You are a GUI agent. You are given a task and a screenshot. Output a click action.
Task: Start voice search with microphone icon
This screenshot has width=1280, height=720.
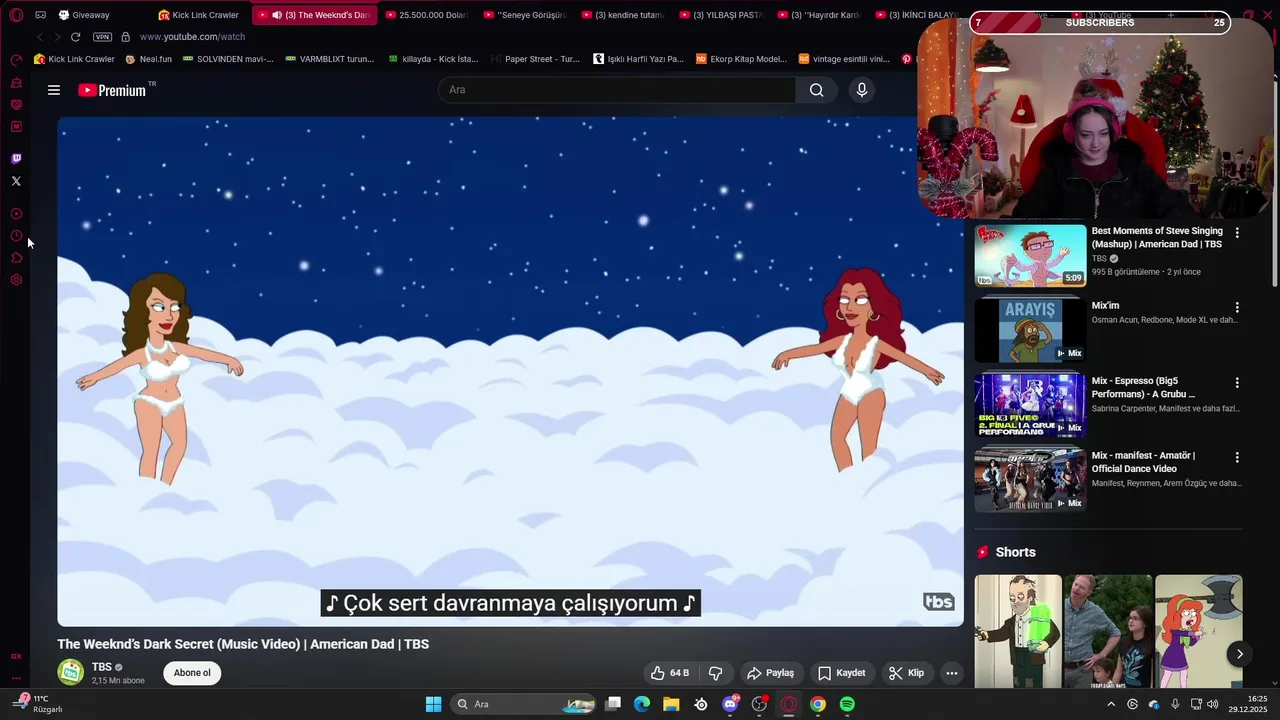coord(862,90)
